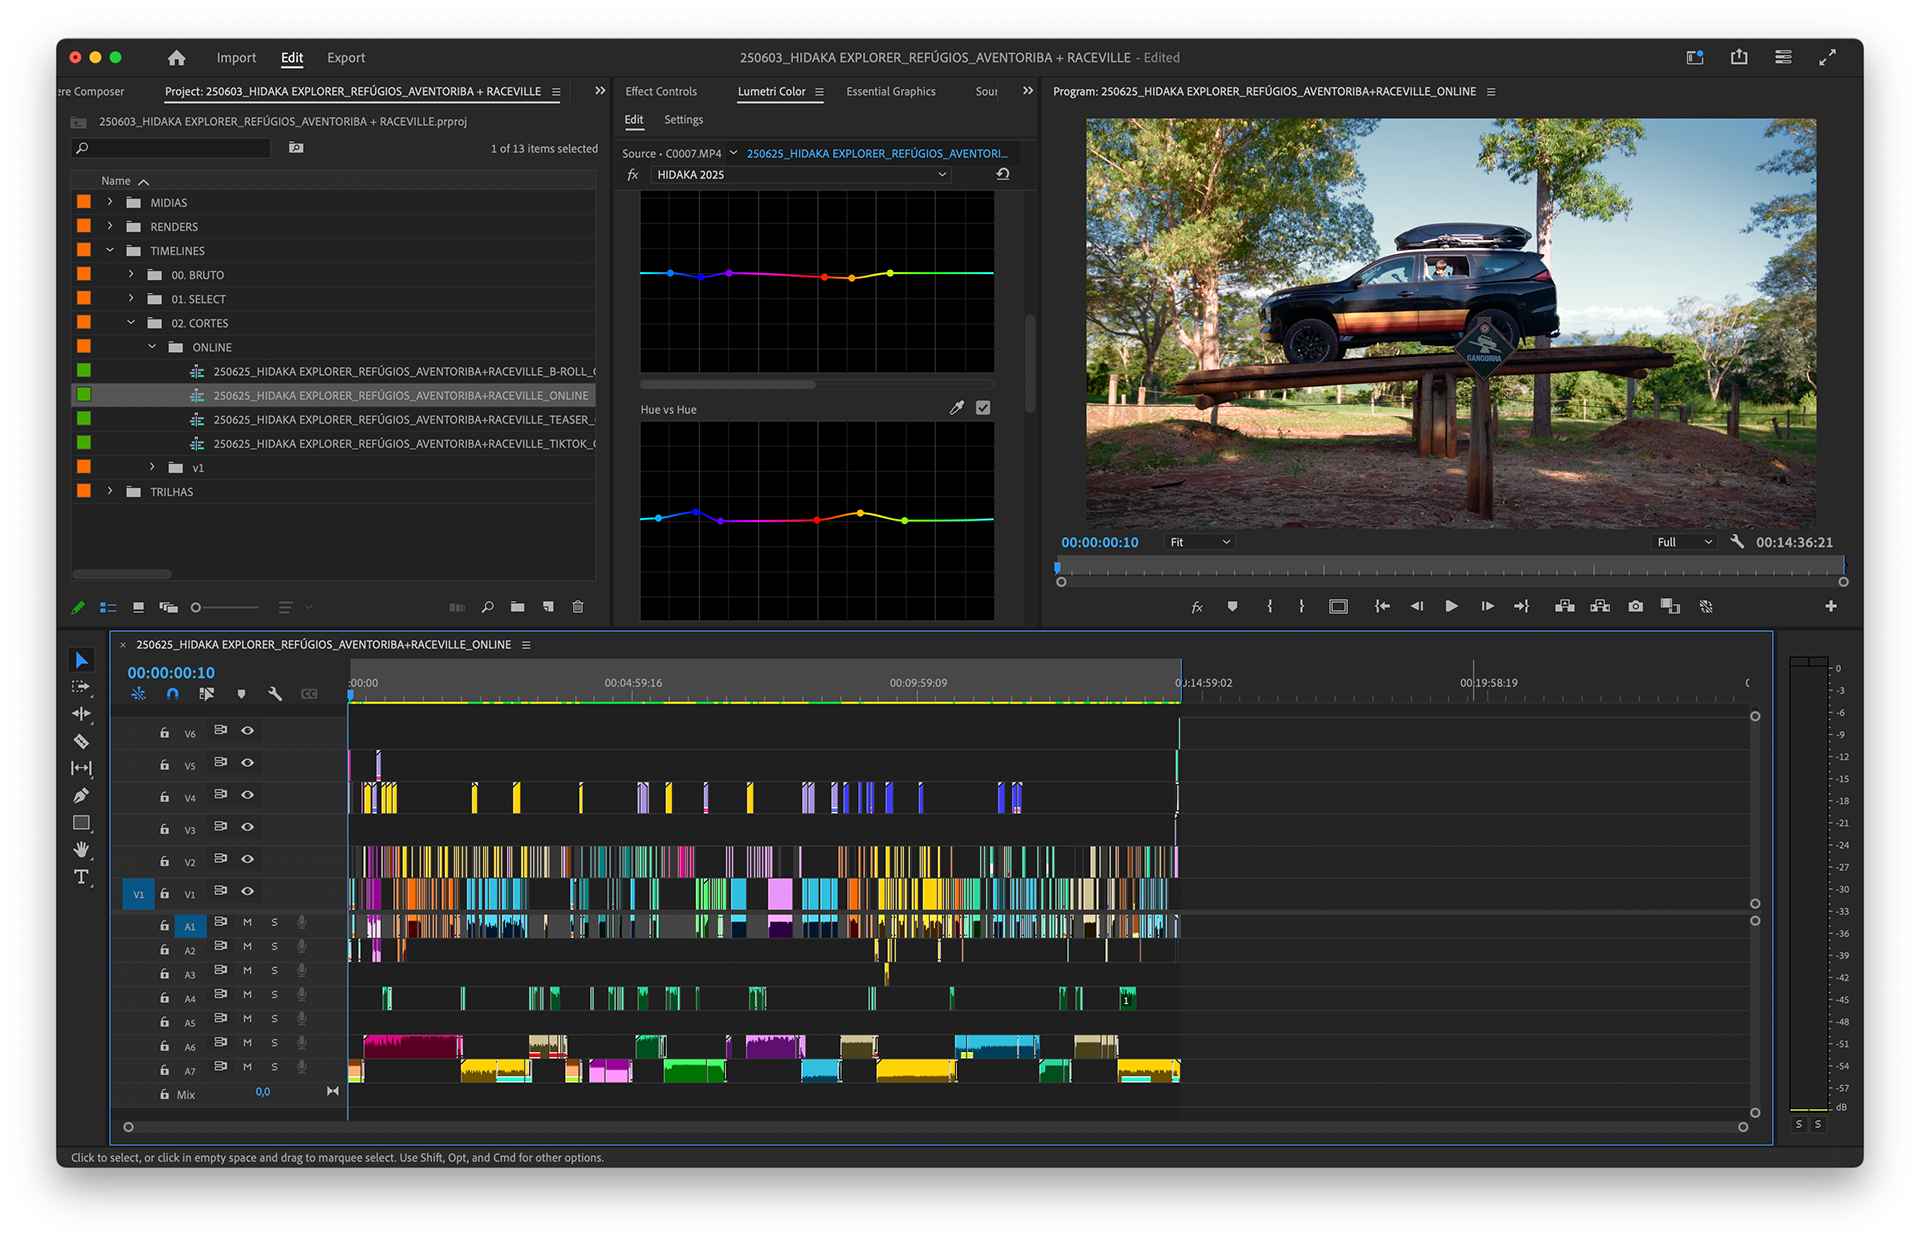Open the Effect Controls panel tab
The width and height of the screenshot is (1920, 1242).
(x=660, y=91)
